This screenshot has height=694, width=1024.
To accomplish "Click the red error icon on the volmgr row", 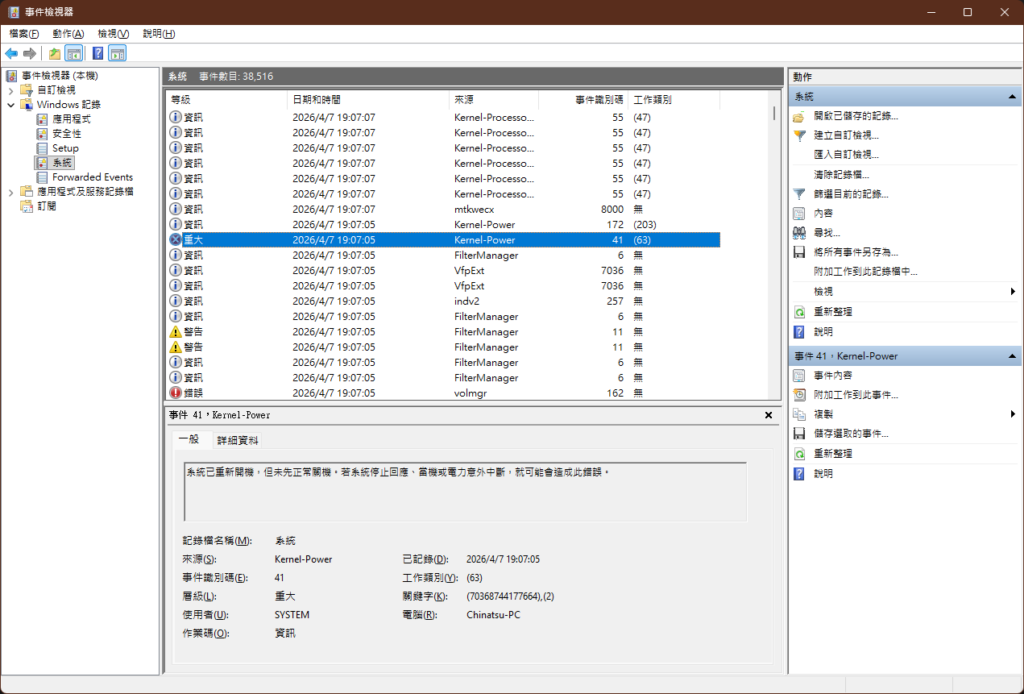I will tap(175, 393).
